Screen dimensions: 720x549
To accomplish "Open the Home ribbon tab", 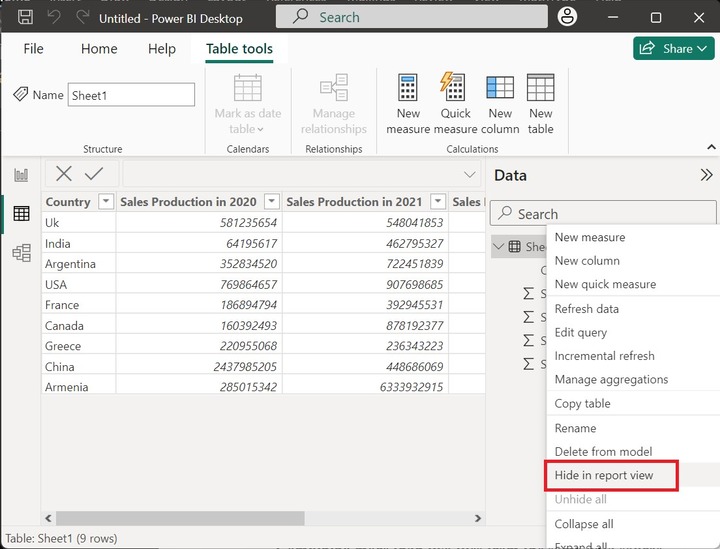I will coord(99,49).
